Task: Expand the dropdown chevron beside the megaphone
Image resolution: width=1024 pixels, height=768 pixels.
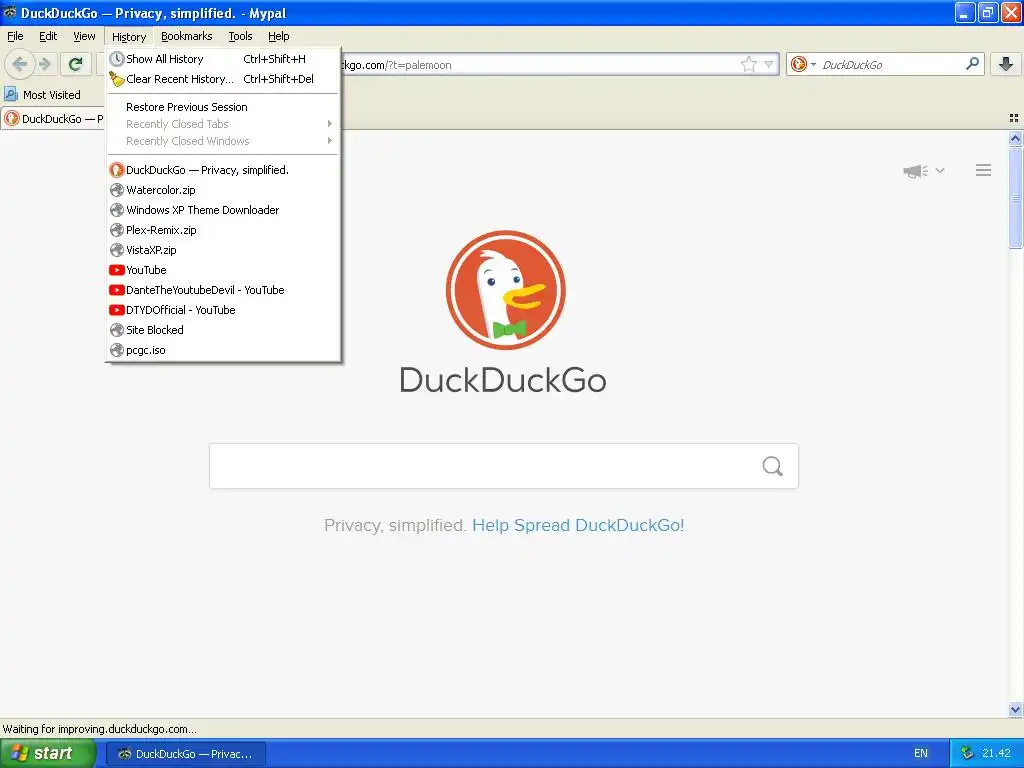Action: pos(940,170)
